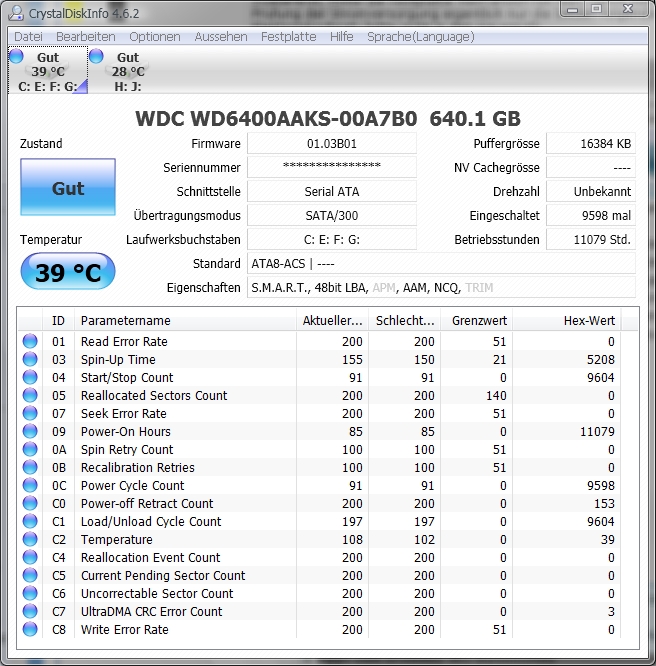Select disk tab H: J:
The width and height of the screenshot is (656, 666).
pos(127,71)
